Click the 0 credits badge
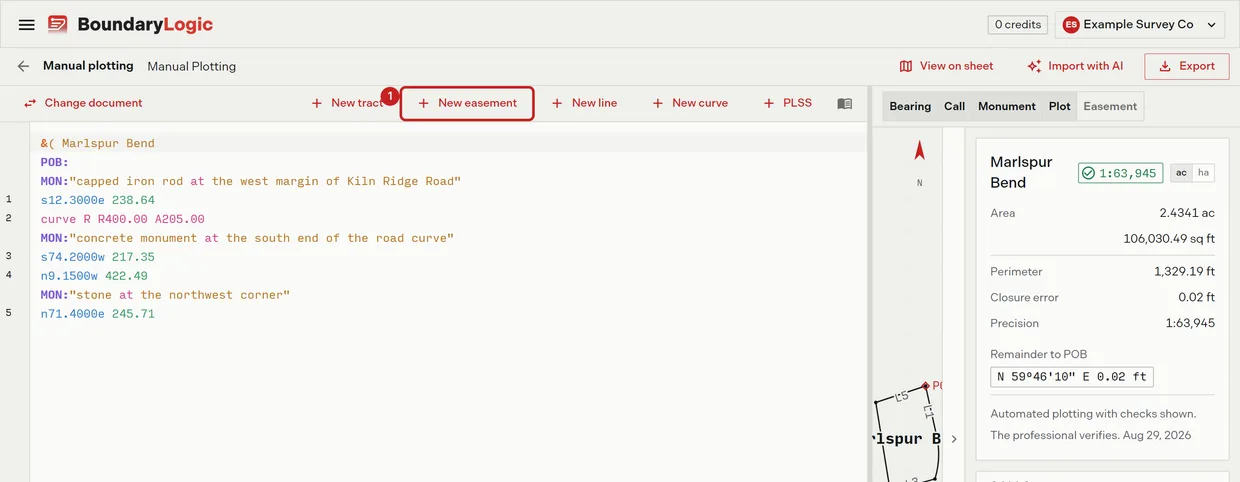Image resolution: width=1240 pixels, height=482 pixels. (x=1018, y=25)
